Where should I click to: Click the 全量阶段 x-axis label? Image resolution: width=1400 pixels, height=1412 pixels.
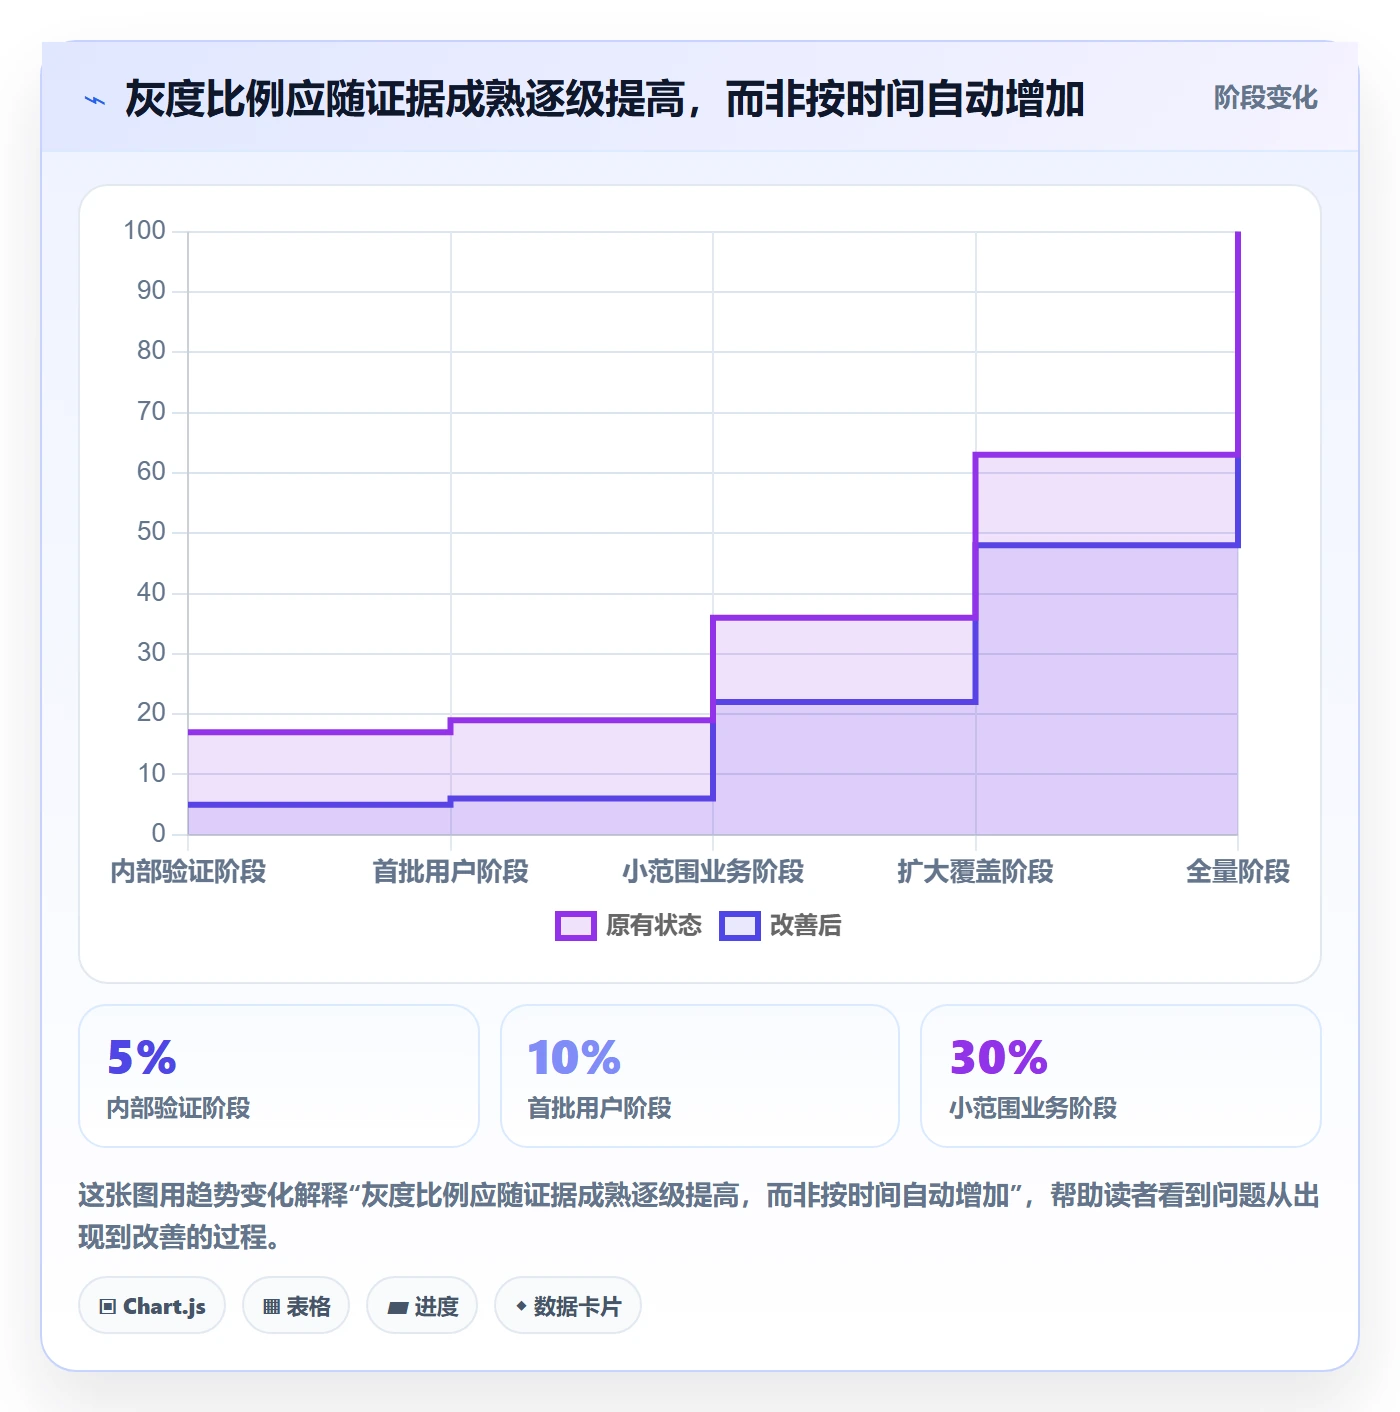1238,872
